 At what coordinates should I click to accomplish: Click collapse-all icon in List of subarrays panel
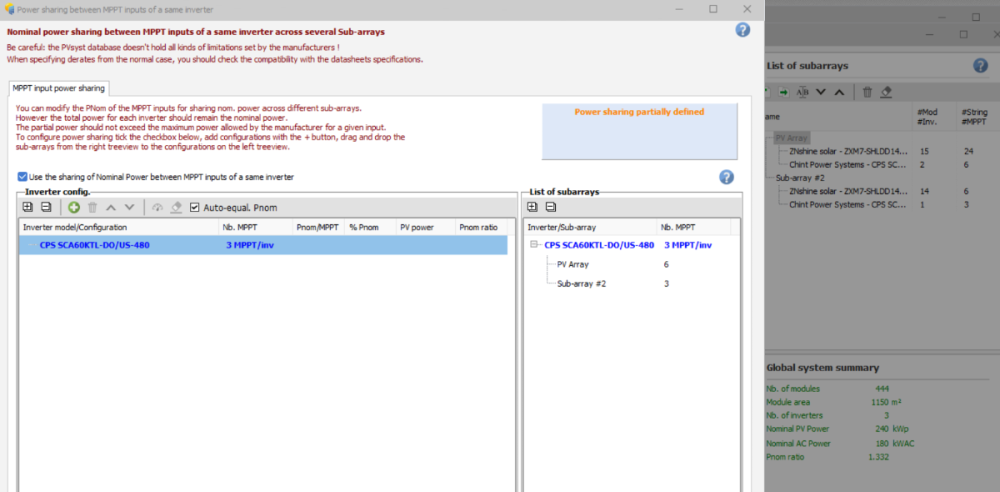550,207
